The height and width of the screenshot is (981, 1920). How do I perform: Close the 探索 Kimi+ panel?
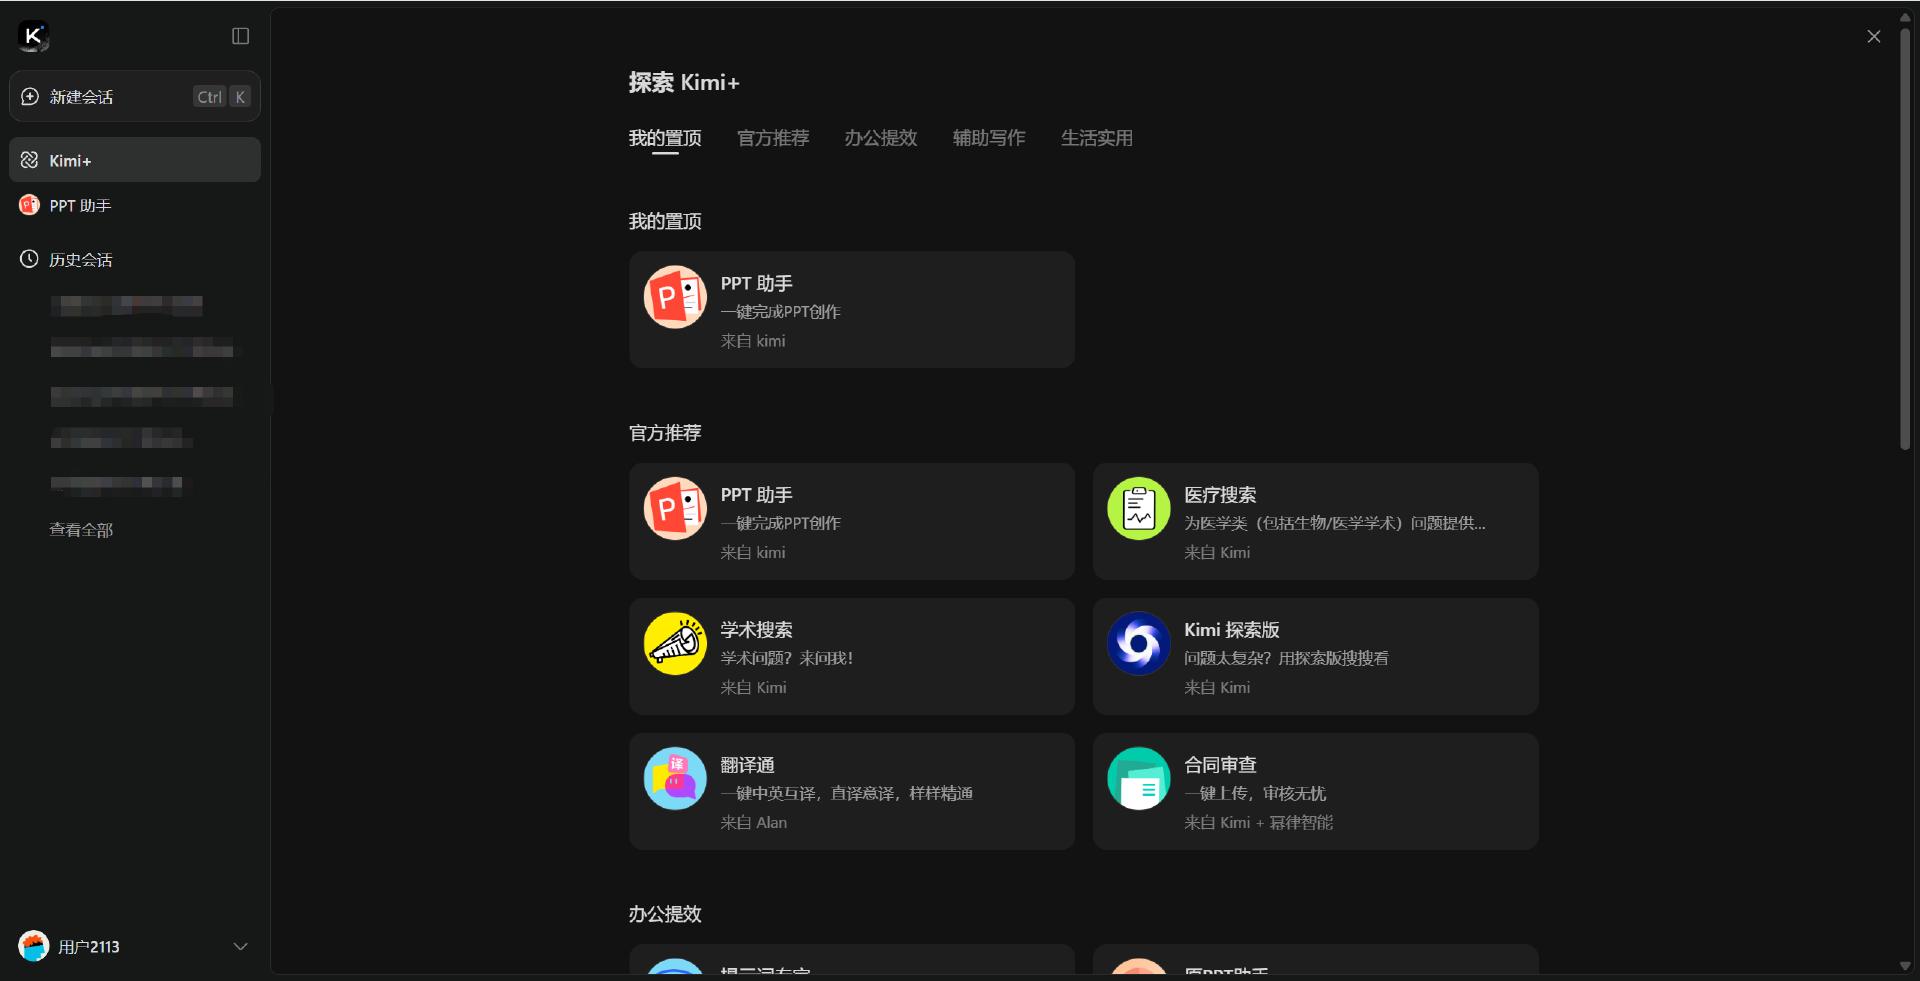(1874, 36)
